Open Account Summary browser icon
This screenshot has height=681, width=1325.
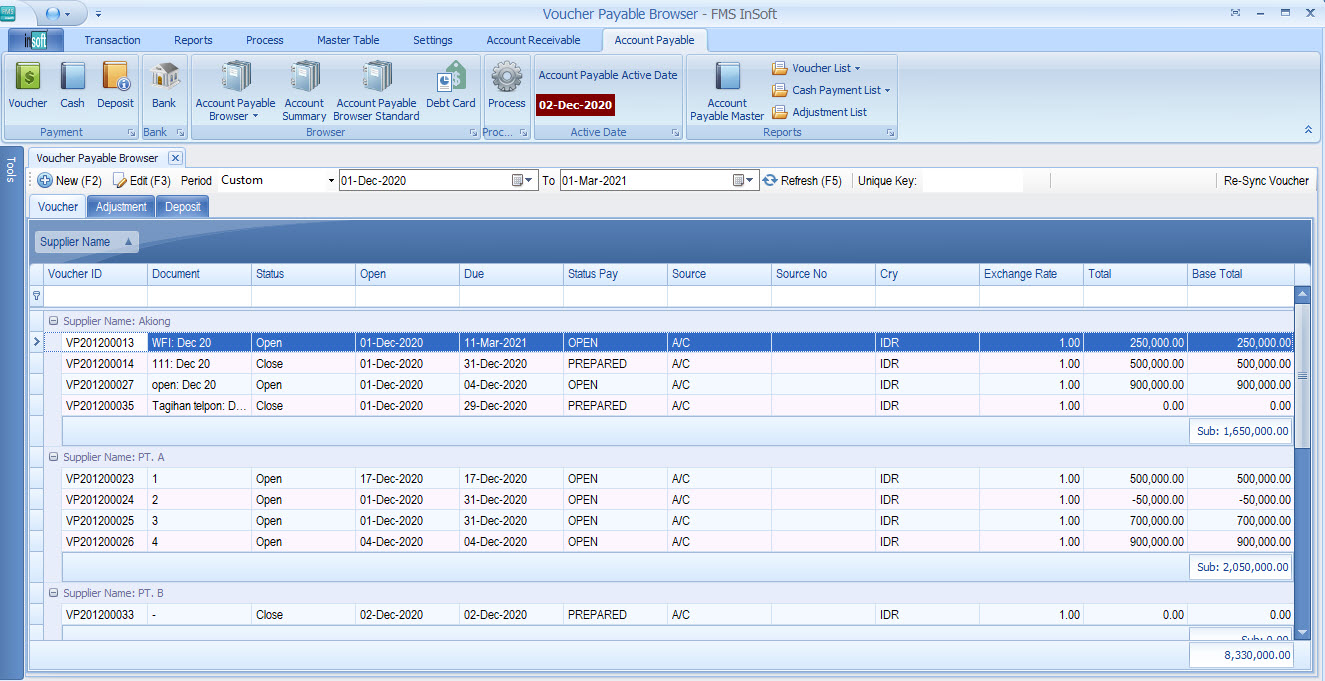304,90
